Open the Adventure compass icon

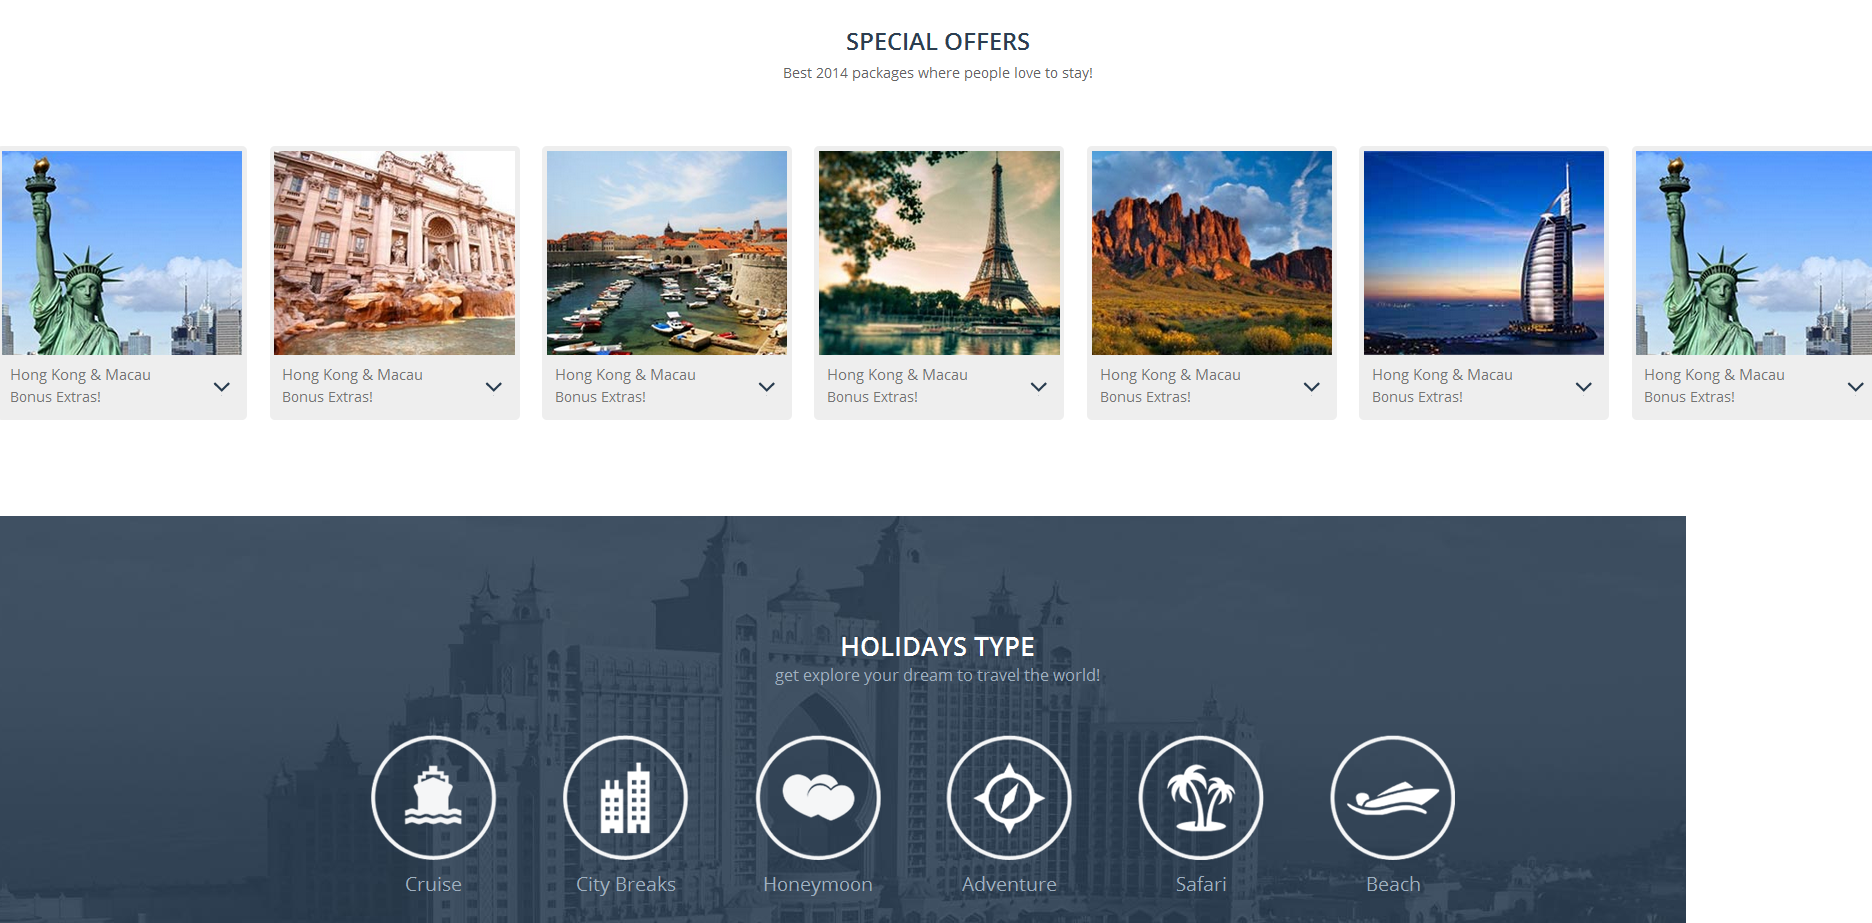tap(1009, 797)
